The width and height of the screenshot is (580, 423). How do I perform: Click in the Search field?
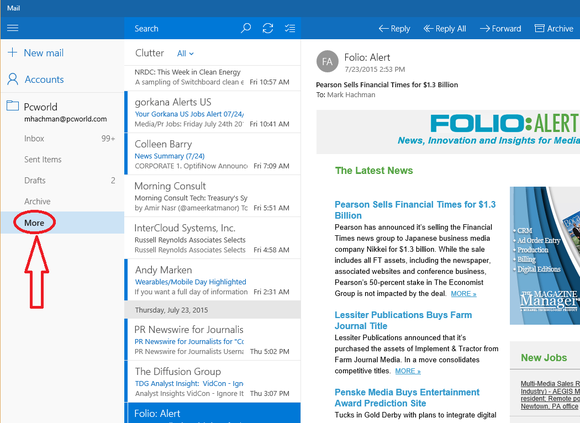point(181,28)
